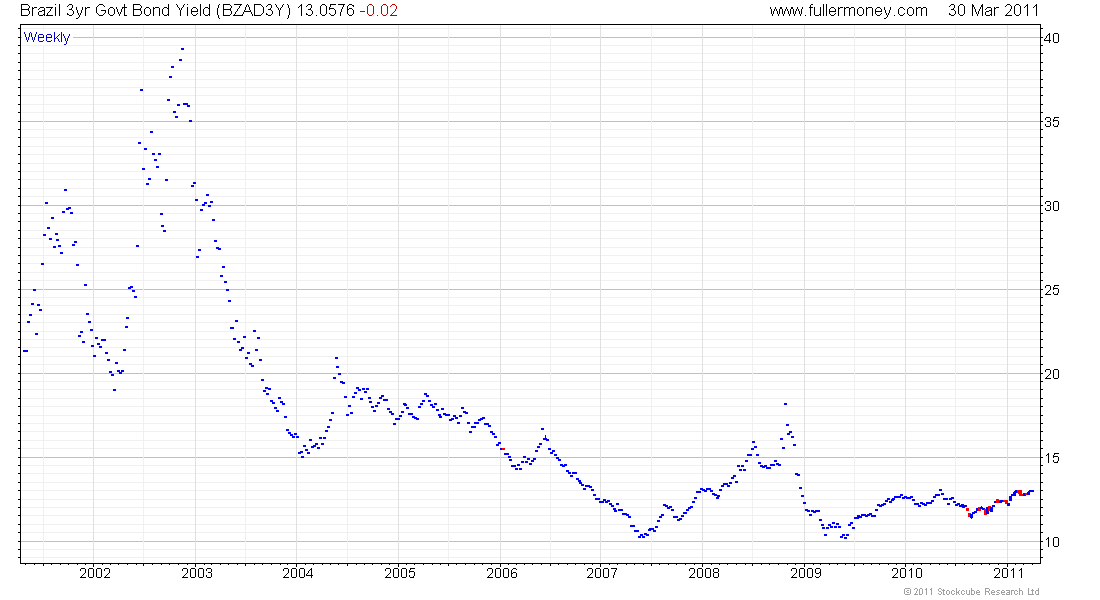Click the 2008 x-axis year label

pos(704,573)
